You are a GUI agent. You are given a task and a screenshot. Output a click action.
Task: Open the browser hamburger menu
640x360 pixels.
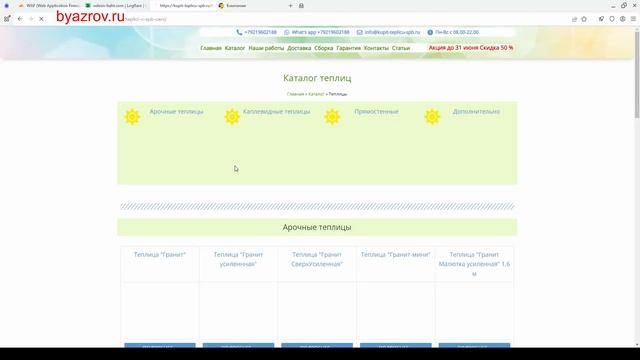(x=633, y=19)
